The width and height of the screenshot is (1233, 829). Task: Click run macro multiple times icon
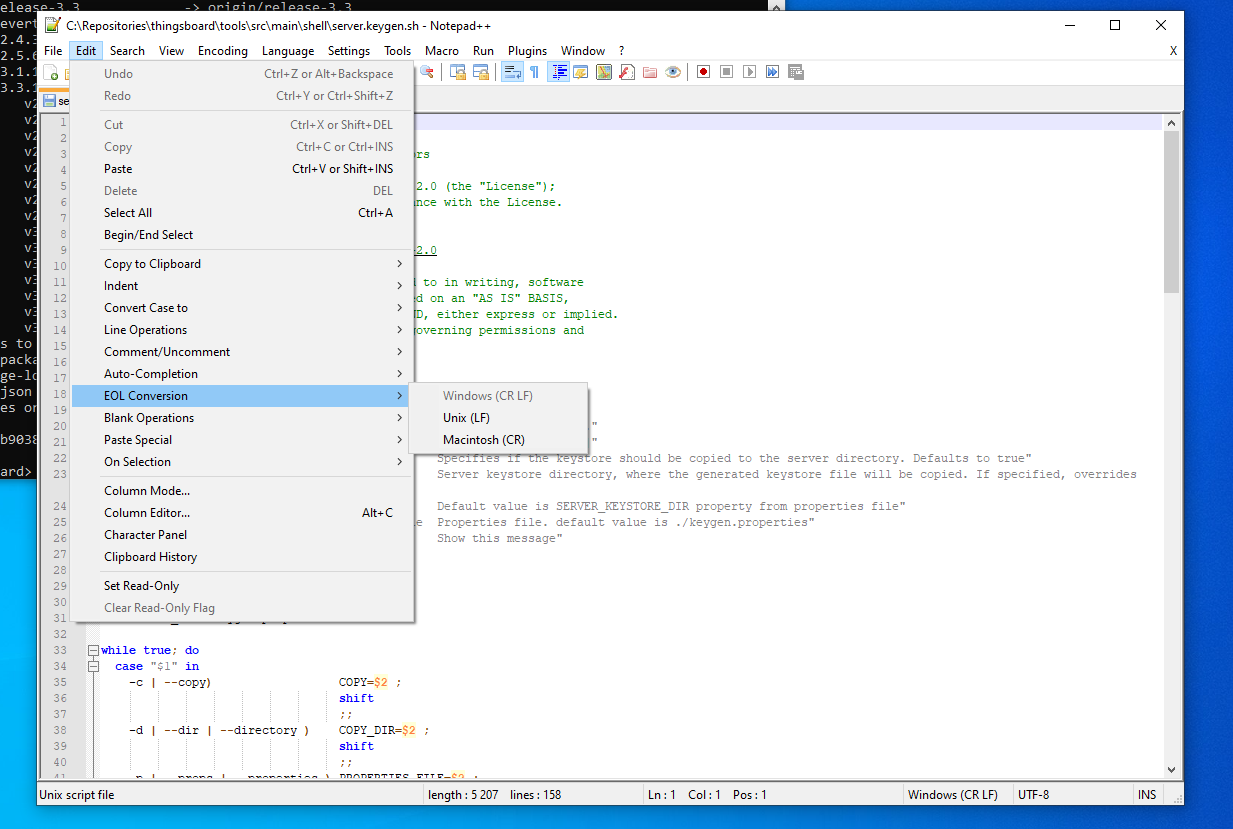772,72
